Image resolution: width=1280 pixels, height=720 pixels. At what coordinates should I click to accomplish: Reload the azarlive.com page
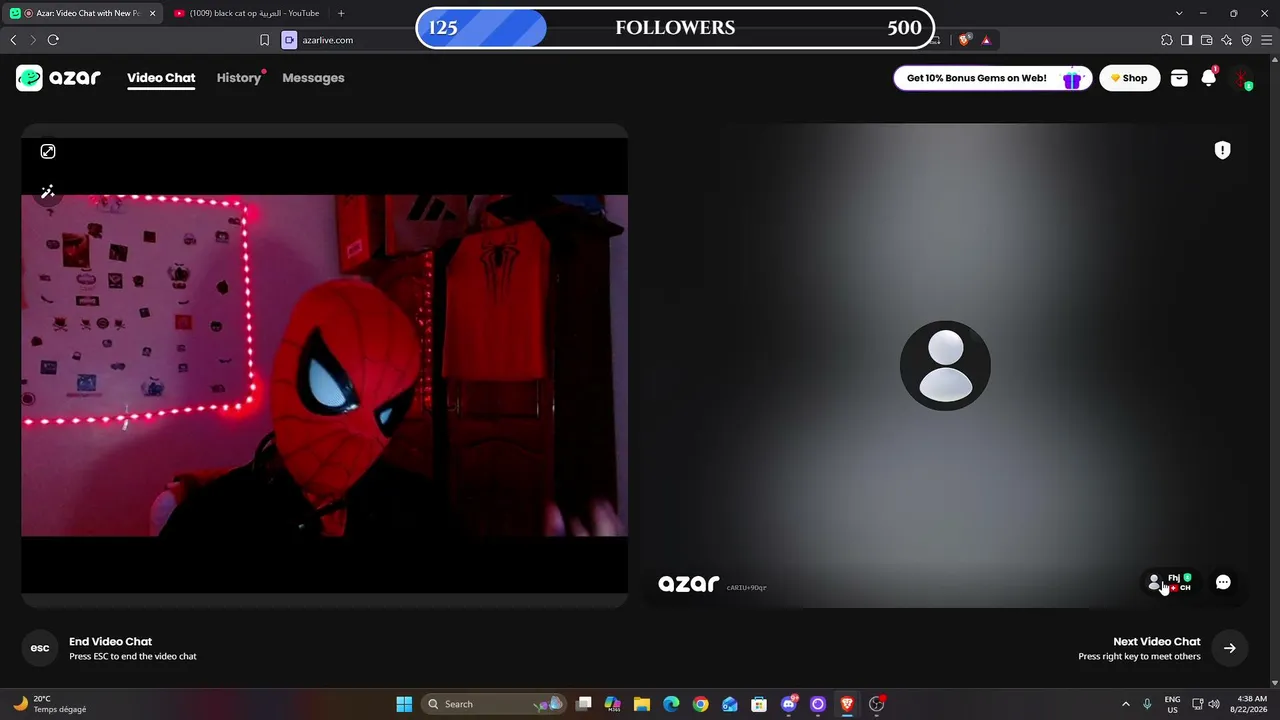coord(53,40)
